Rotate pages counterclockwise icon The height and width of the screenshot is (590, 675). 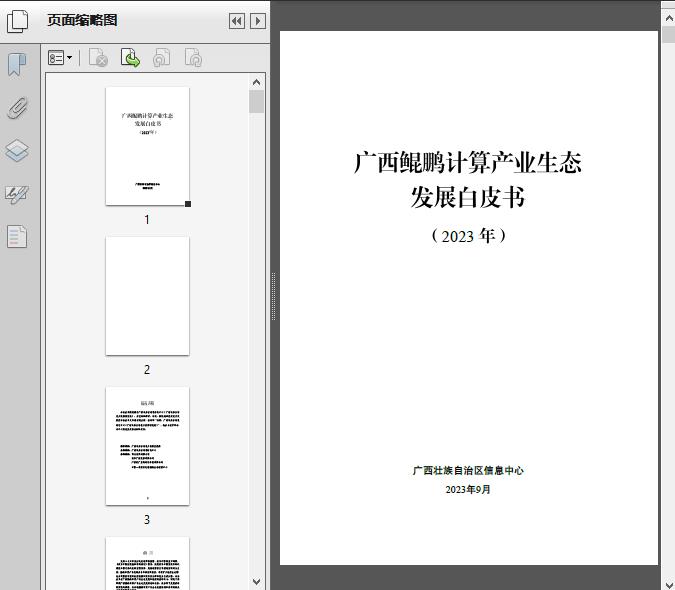coord(161,58)
